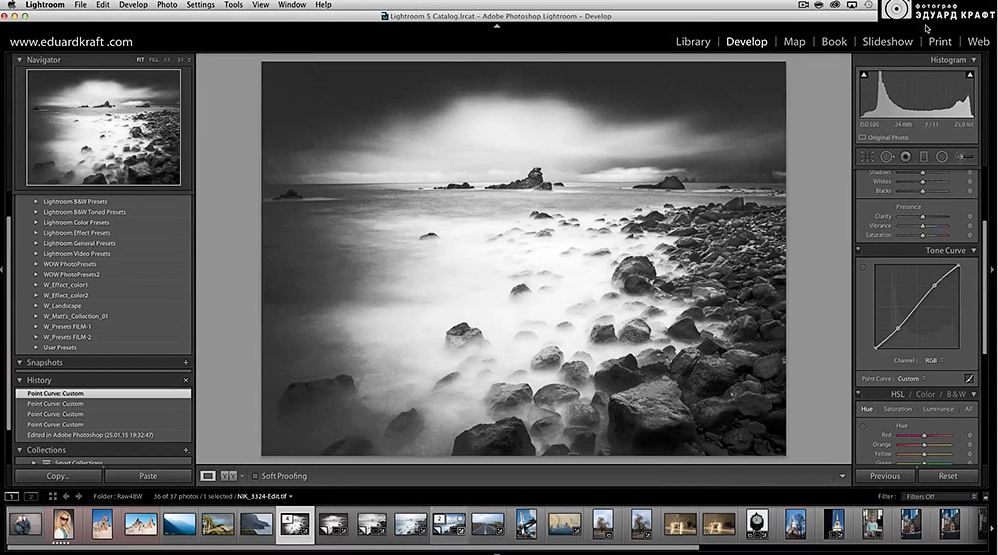Adjust the Clarity slider handle
Viewport: 998px width, 555px height.
(x=922, y=216)
